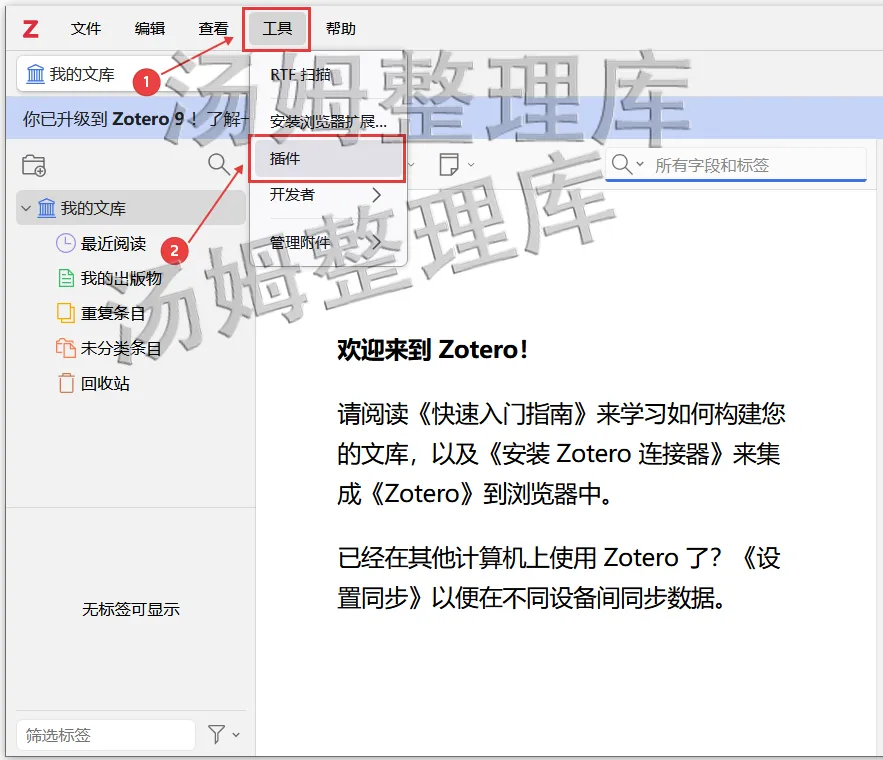The height and width of the screenshot is (760, 883).
Task: Click the 《安装 Zotero 连接器》 link
Action: (605, 454)
